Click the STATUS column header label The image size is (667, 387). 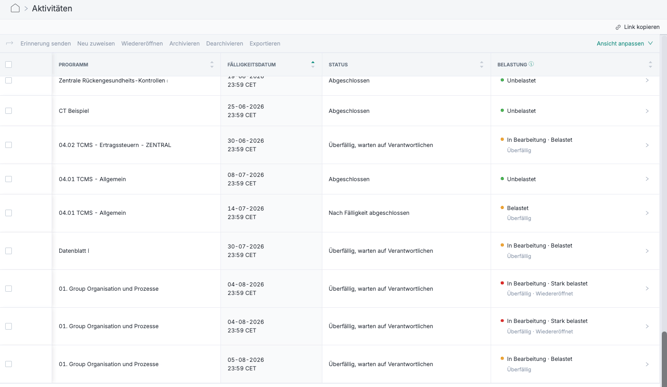(x=338, y=65)
